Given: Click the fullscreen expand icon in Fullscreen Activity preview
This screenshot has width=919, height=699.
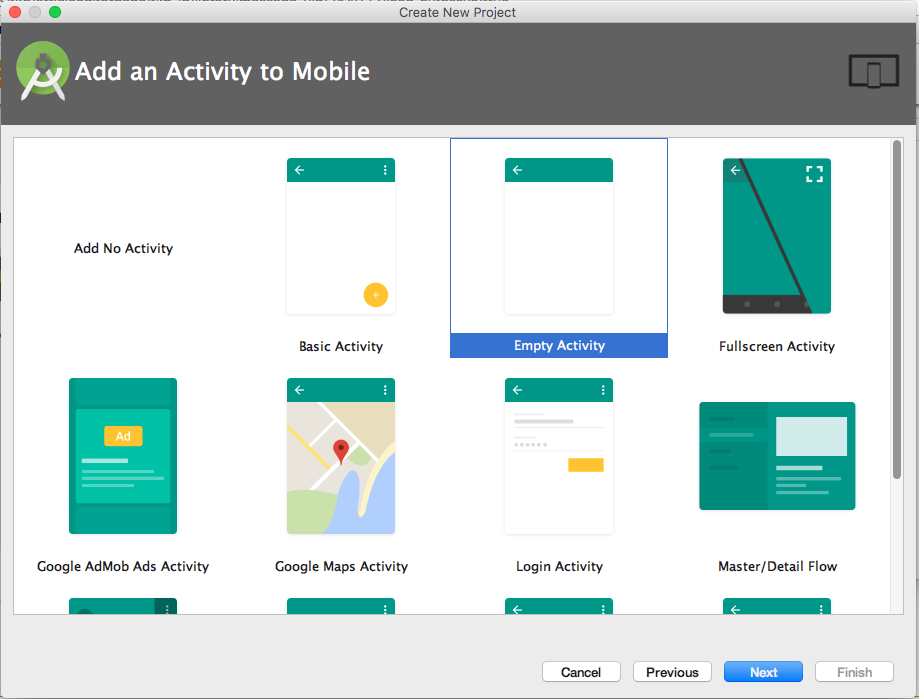Looking at the screenshot, I should (x=814, y=173).
